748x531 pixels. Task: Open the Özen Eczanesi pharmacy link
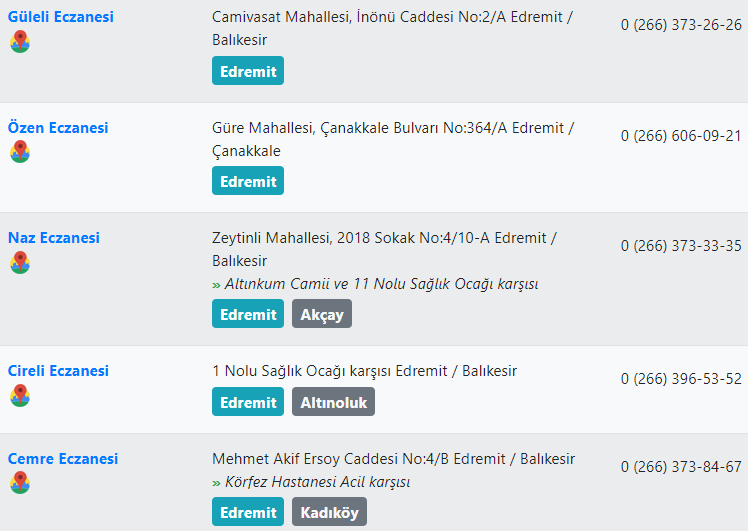58,127
